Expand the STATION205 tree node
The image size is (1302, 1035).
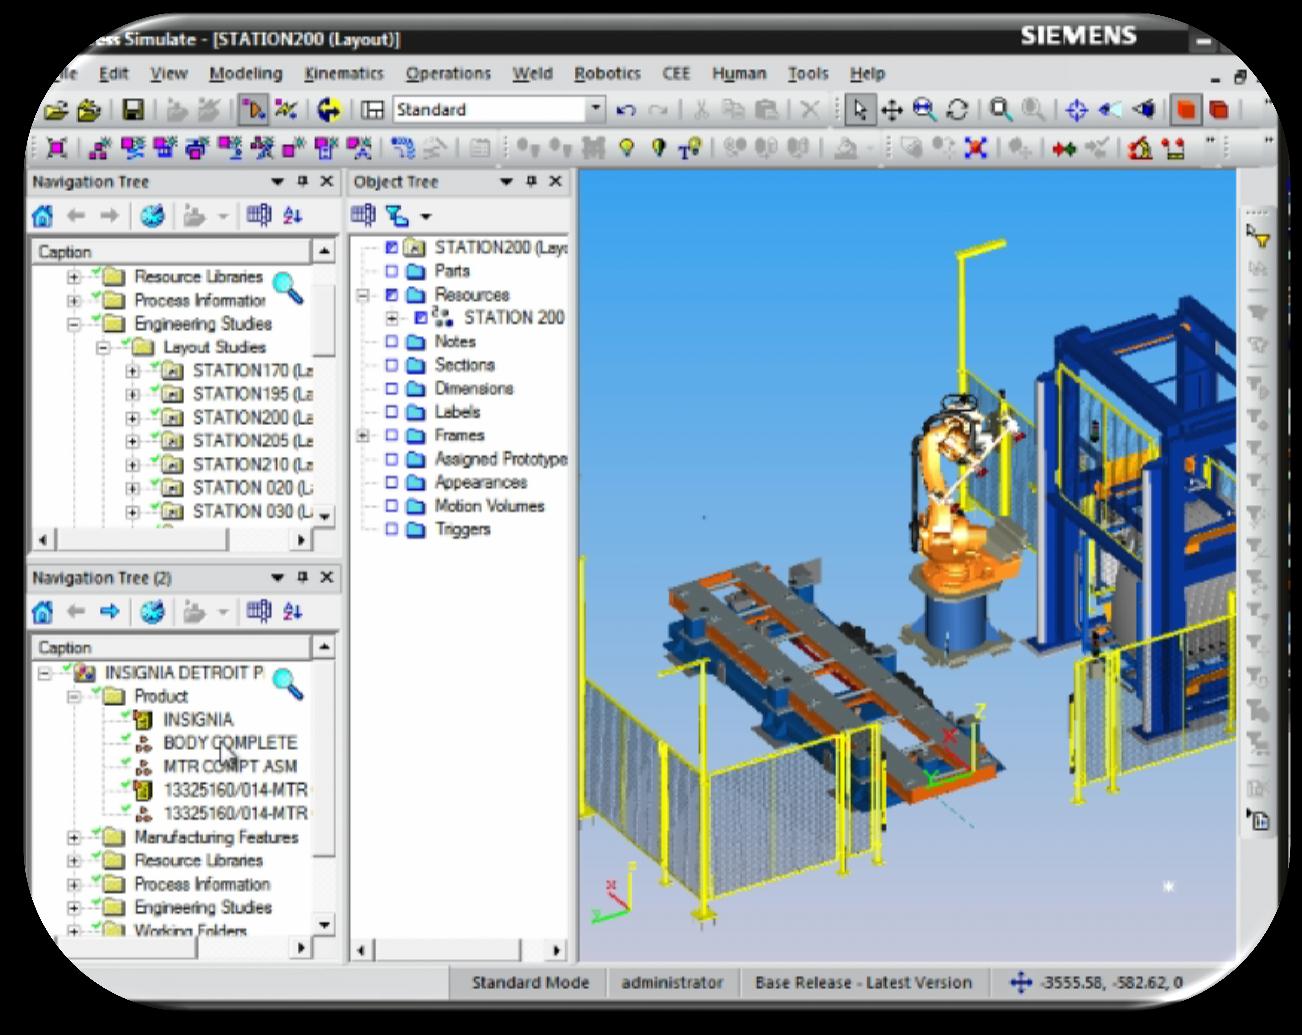point(132,441)
